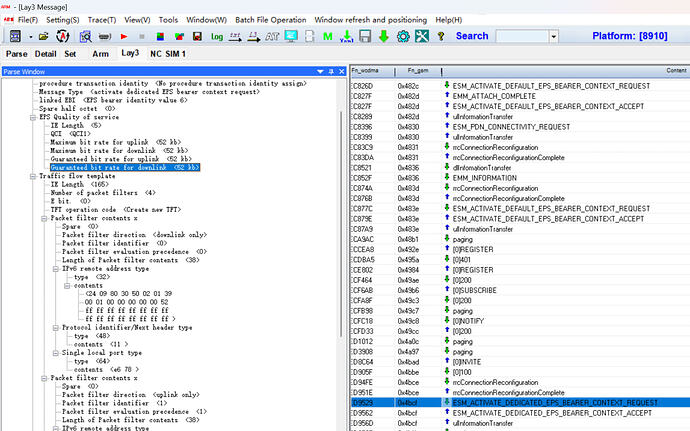Screen dimensions: 690x431
Task: Click the circular refresh icon with red A
Action: (x=63, y=36)
